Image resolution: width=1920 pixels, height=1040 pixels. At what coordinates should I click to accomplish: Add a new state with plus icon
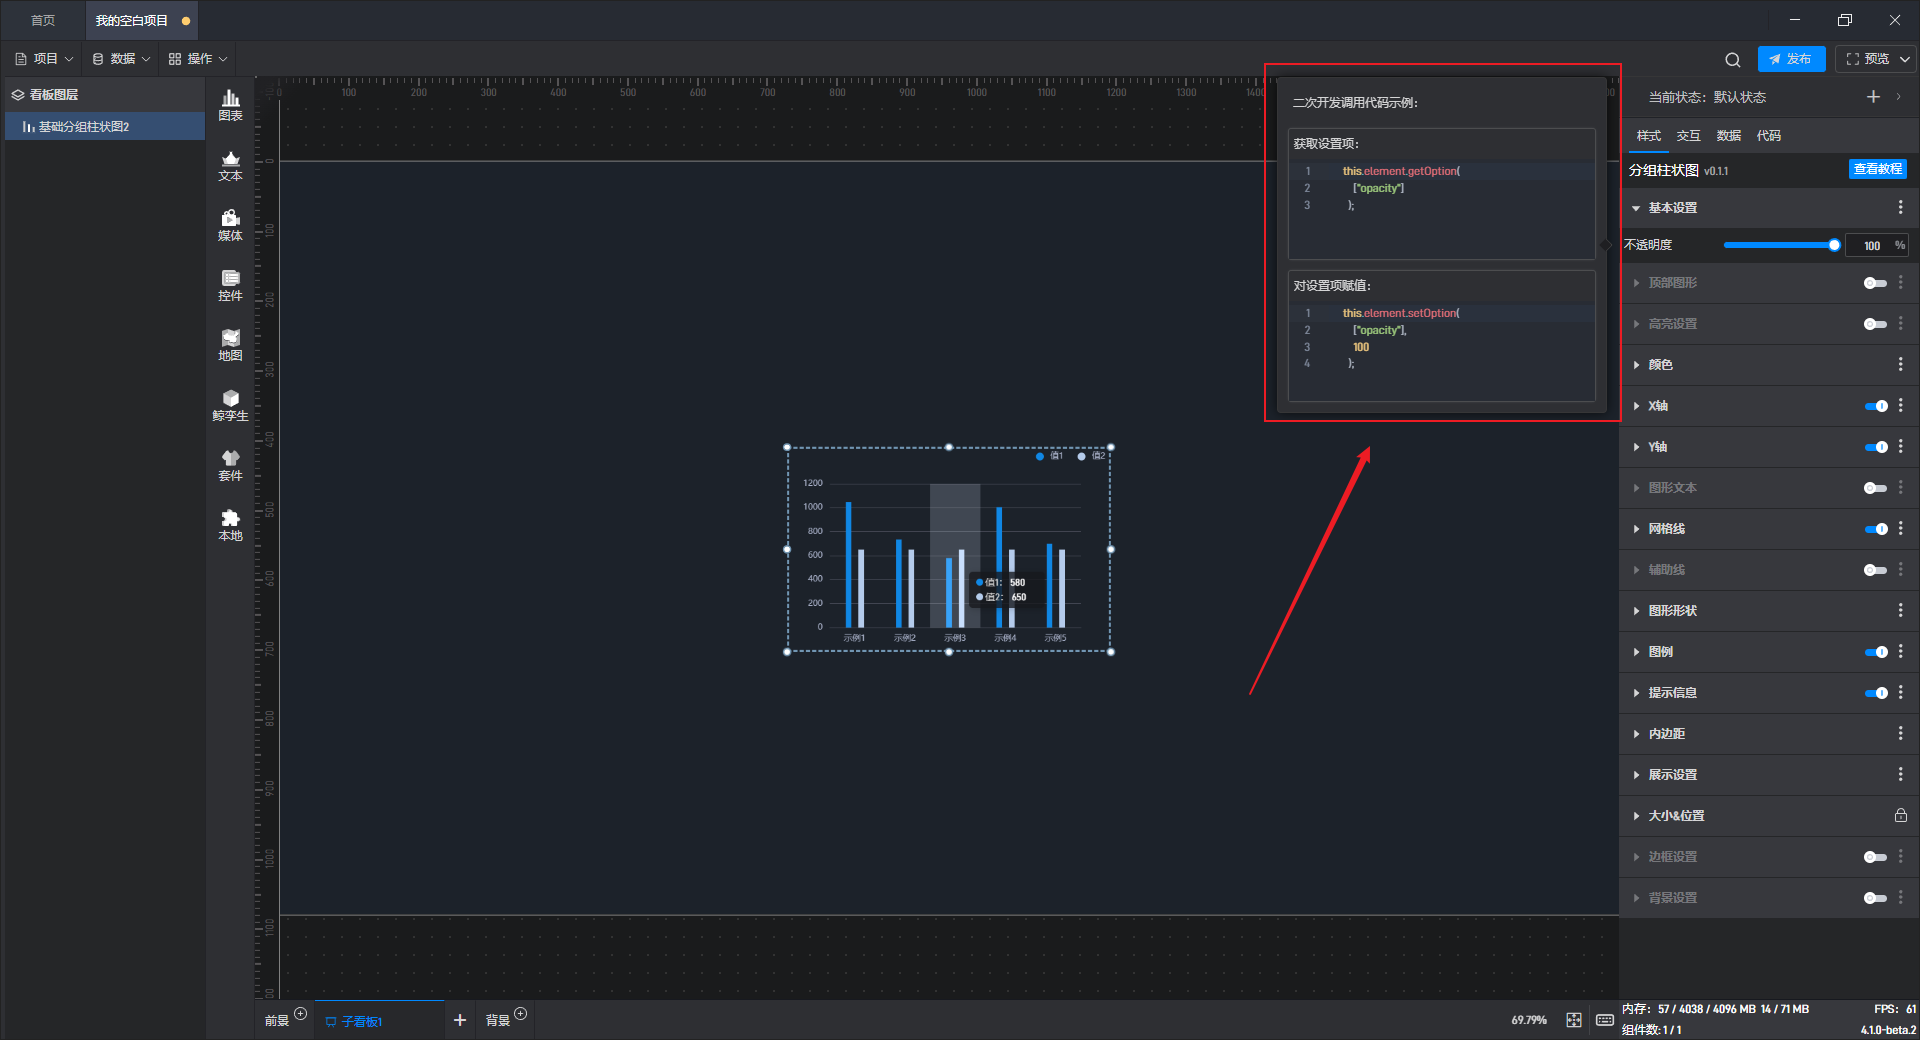[1873, 97]
